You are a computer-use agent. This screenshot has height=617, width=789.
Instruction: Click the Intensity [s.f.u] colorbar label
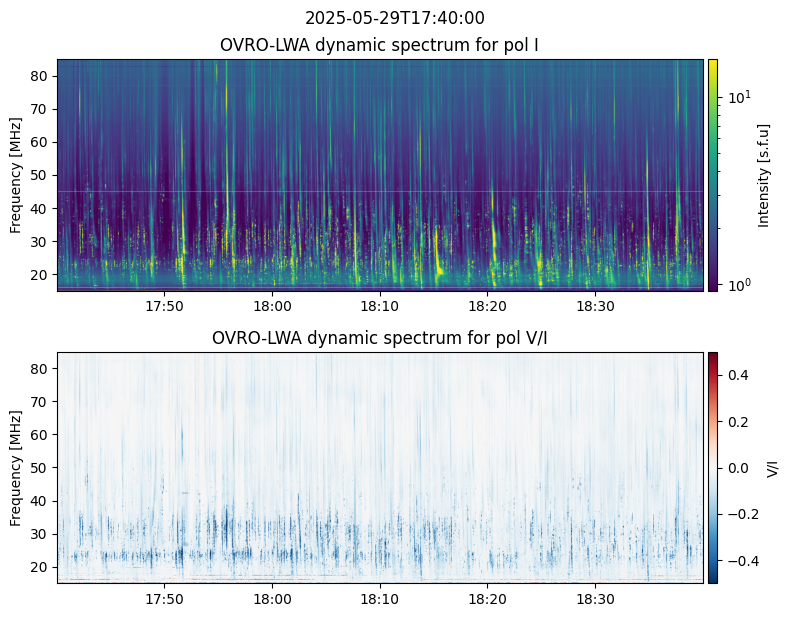[x=764, y=175]
